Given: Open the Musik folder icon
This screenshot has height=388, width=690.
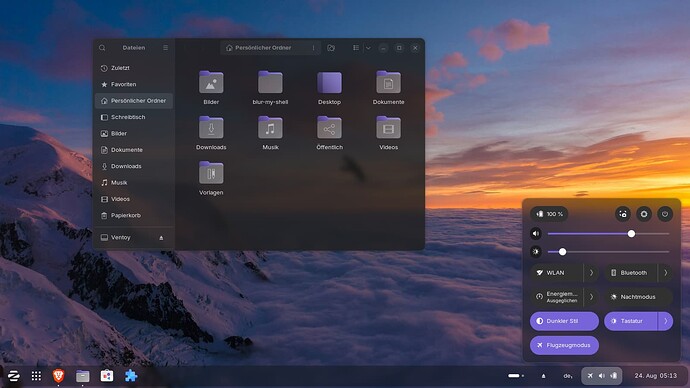Looking at the screenshot, I should pyautogui.click(x=270, y=128).
